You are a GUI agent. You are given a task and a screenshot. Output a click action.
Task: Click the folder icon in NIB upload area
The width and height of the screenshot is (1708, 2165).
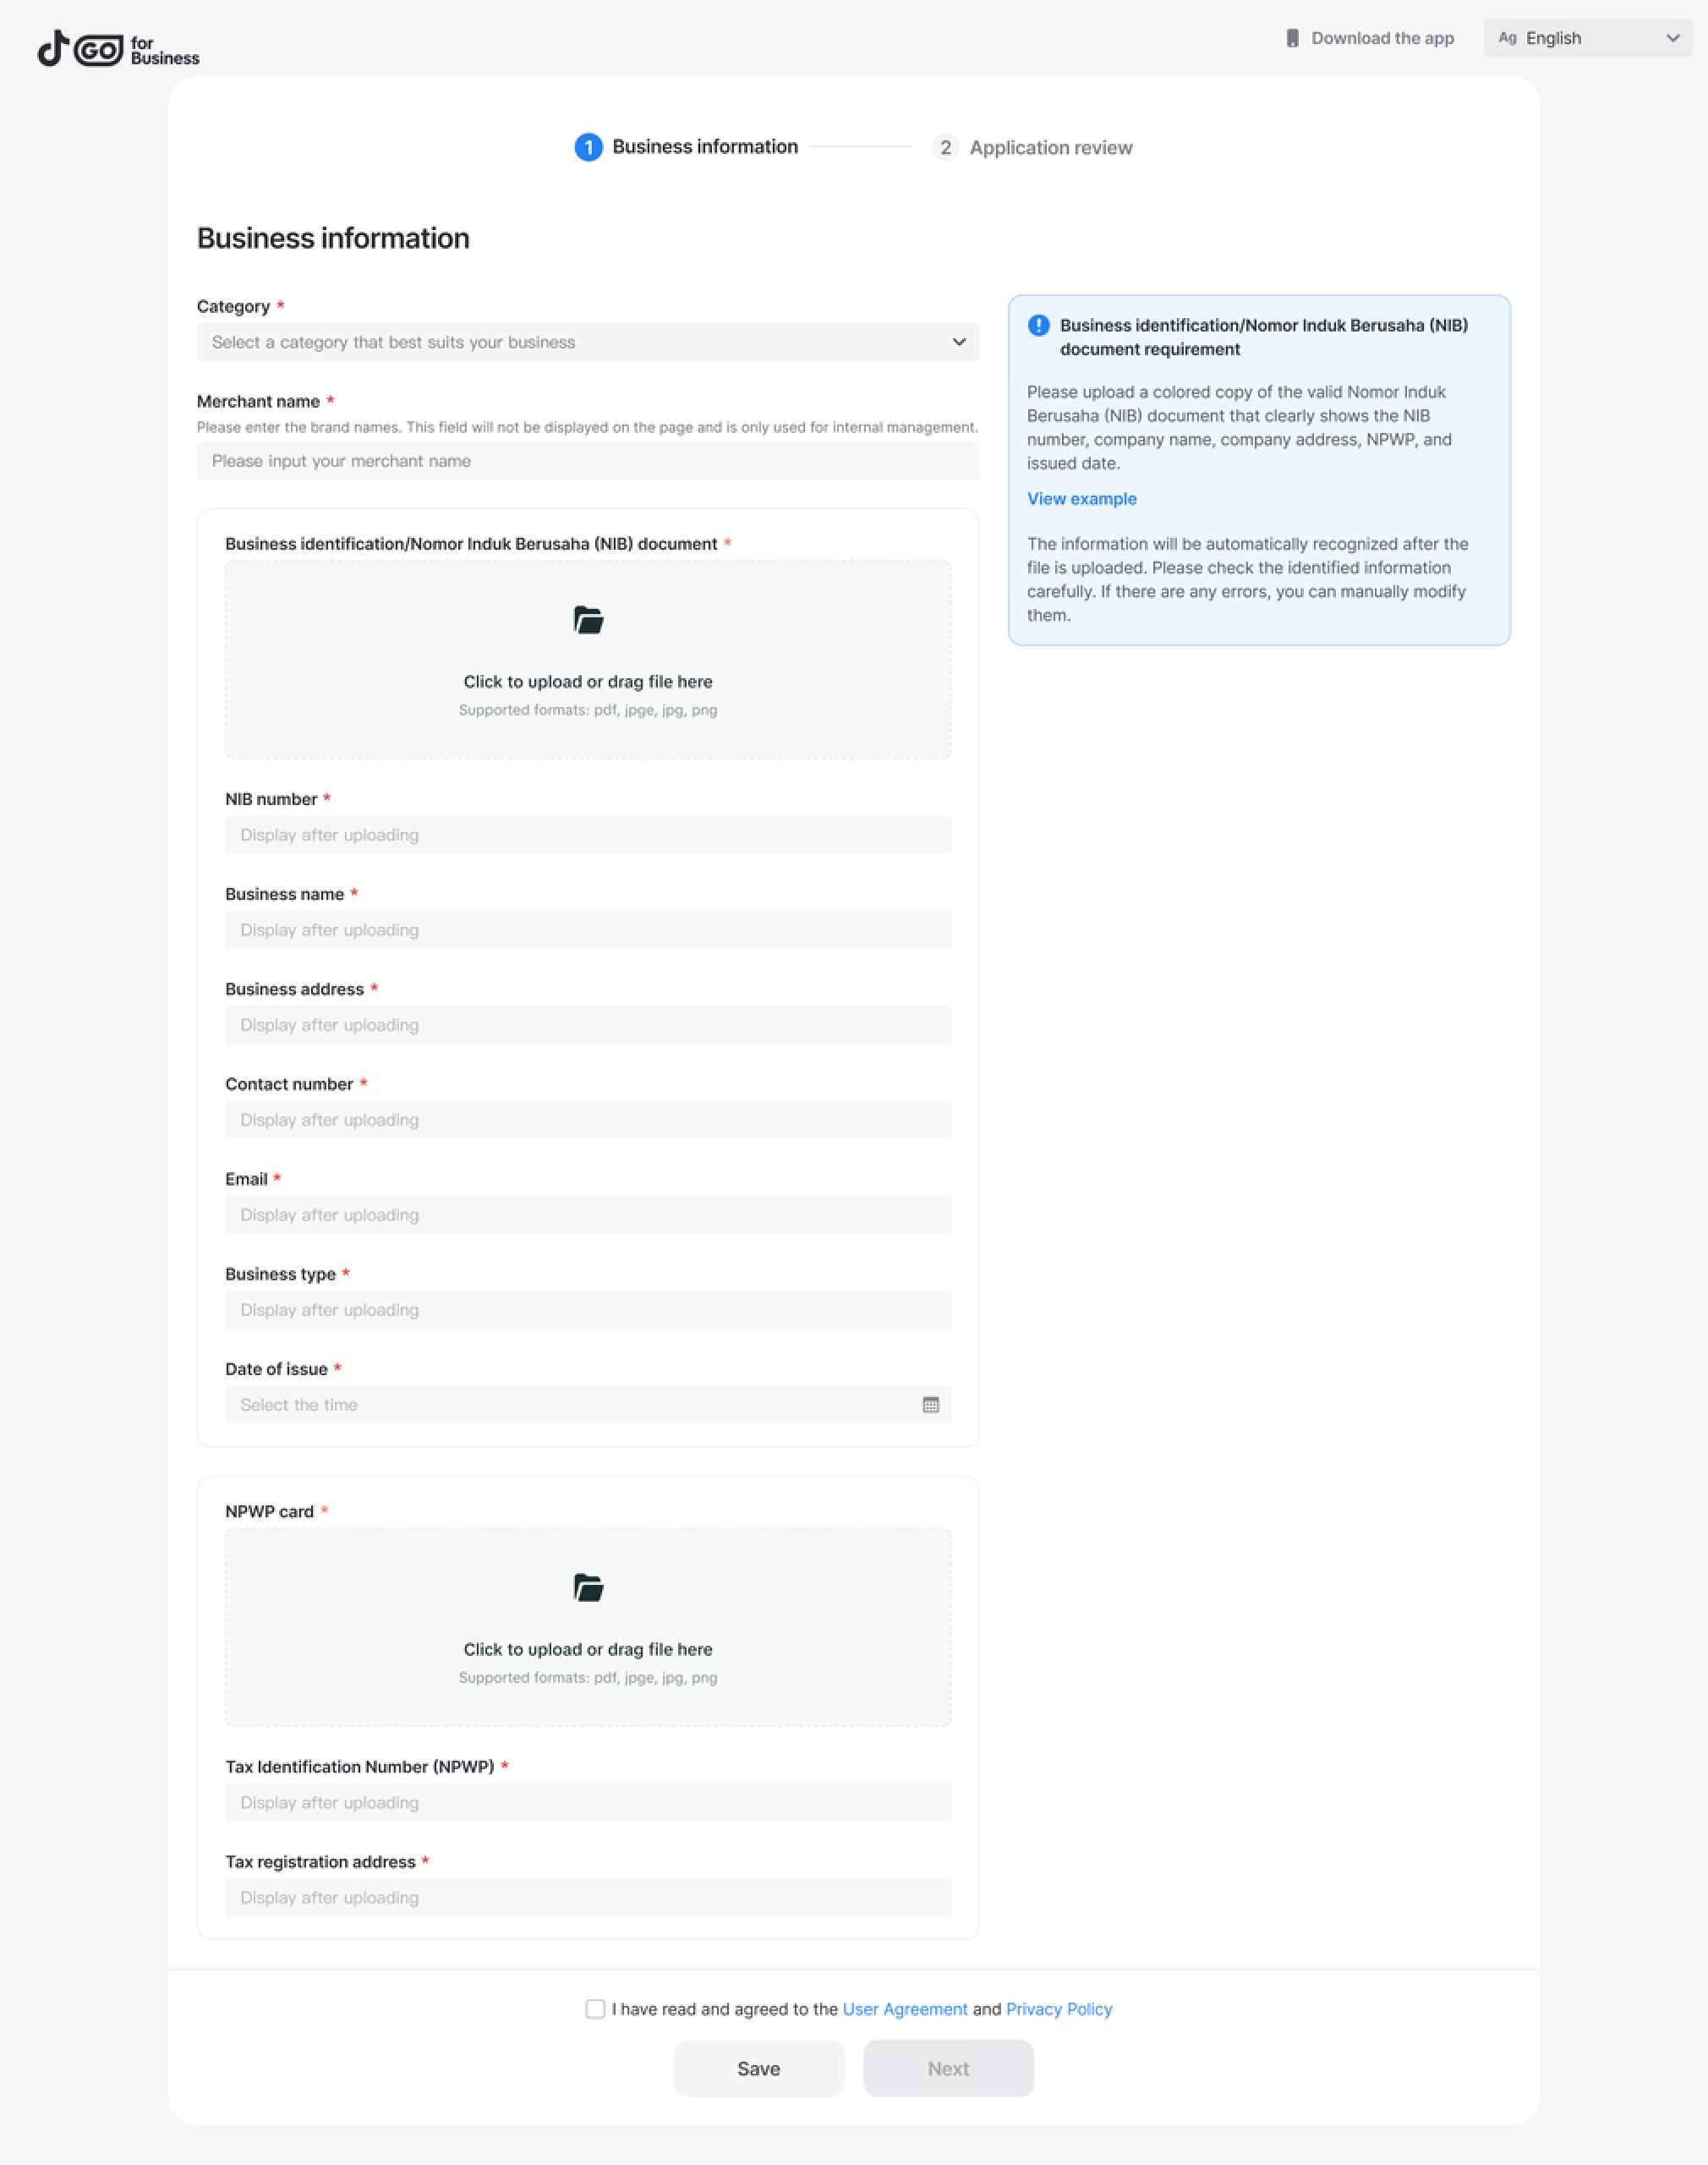[x=588, y=620]
